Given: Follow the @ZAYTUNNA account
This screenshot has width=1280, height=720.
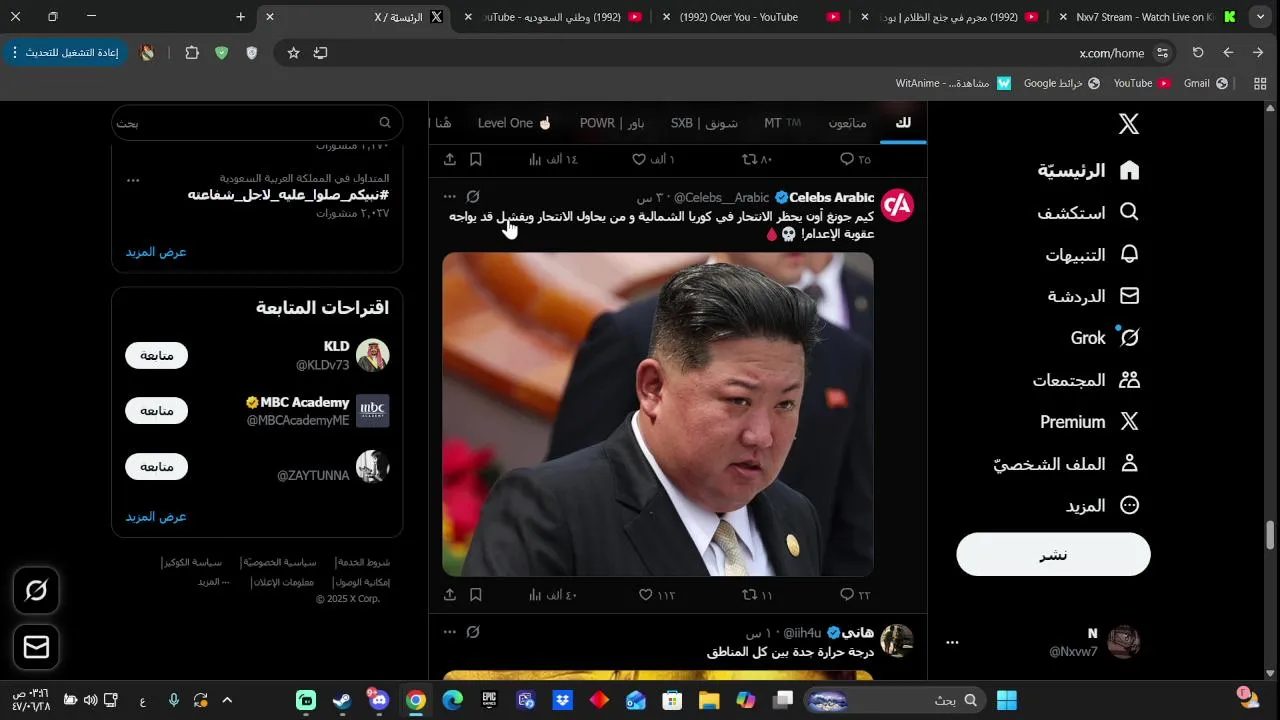Looking at the screenshot, I should [x=157, y=467].
